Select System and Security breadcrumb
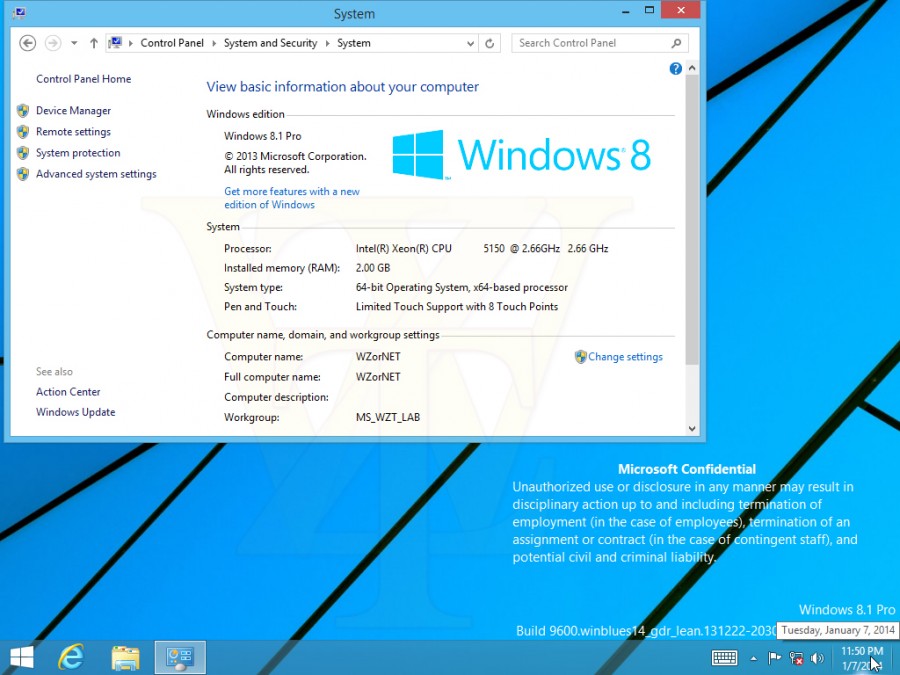 (x=270, y=43)
